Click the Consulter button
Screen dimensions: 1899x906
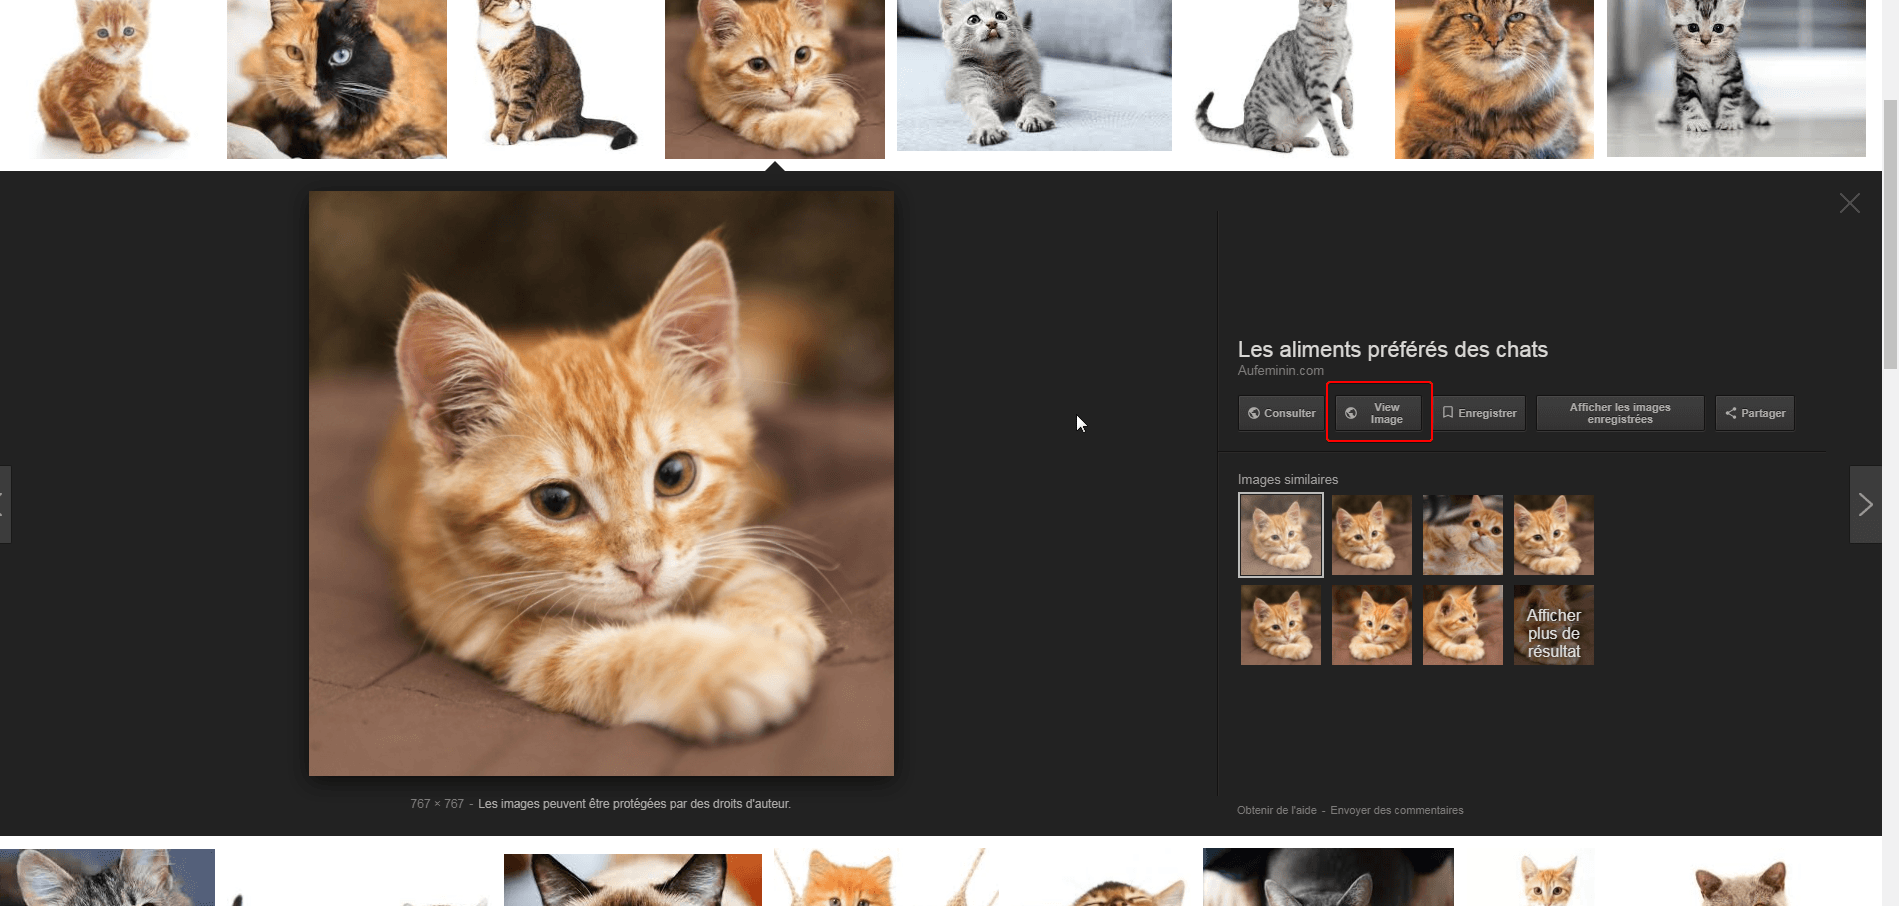[1281, 413]
